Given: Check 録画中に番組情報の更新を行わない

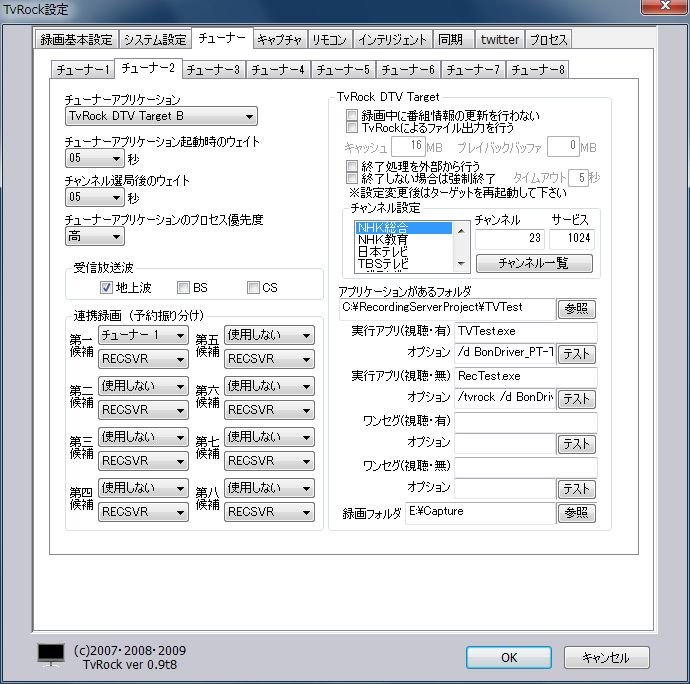Looking at the screenshot, I should point(352,115).
